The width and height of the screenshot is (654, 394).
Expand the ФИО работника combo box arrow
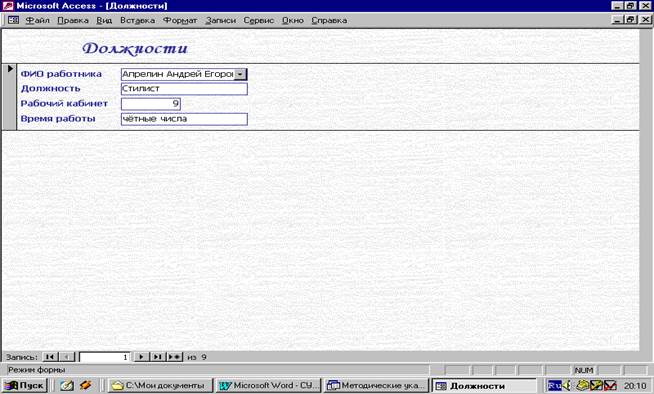tap(240, 74)
